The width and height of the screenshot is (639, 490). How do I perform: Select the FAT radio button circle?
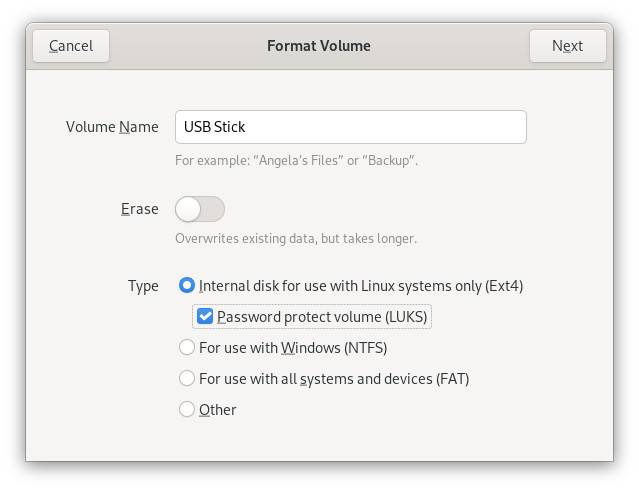click(x=187, y=378)
